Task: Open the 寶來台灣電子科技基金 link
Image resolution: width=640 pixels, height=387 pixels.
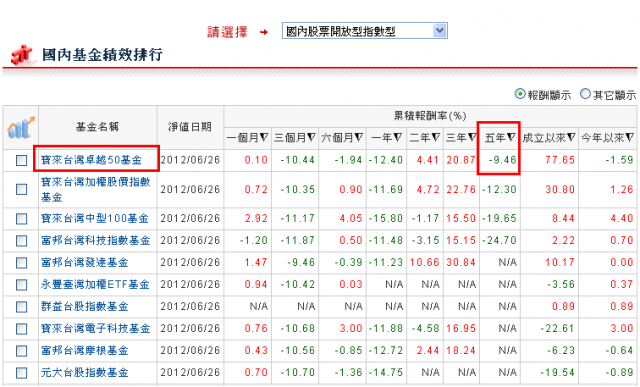Action: point(96,329)
